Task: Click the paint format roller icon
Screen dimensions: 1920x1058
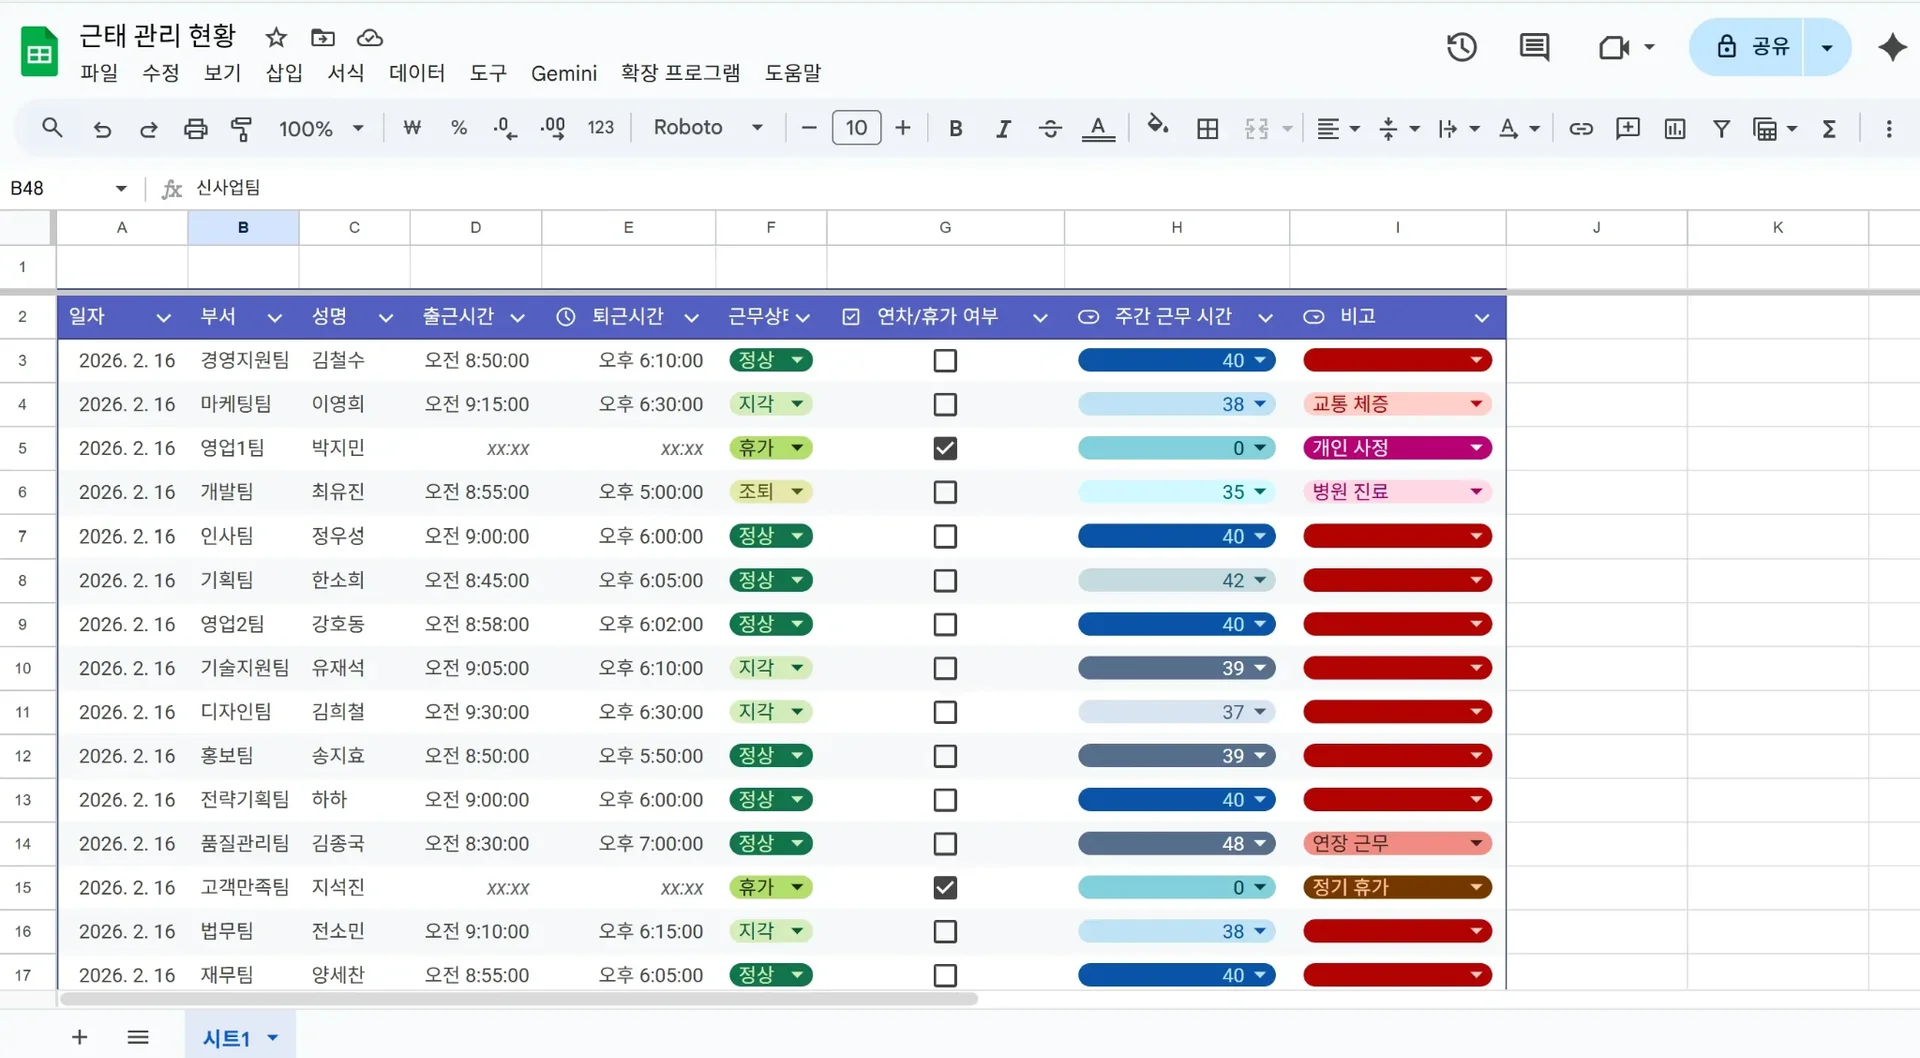Action: [241, 128]
